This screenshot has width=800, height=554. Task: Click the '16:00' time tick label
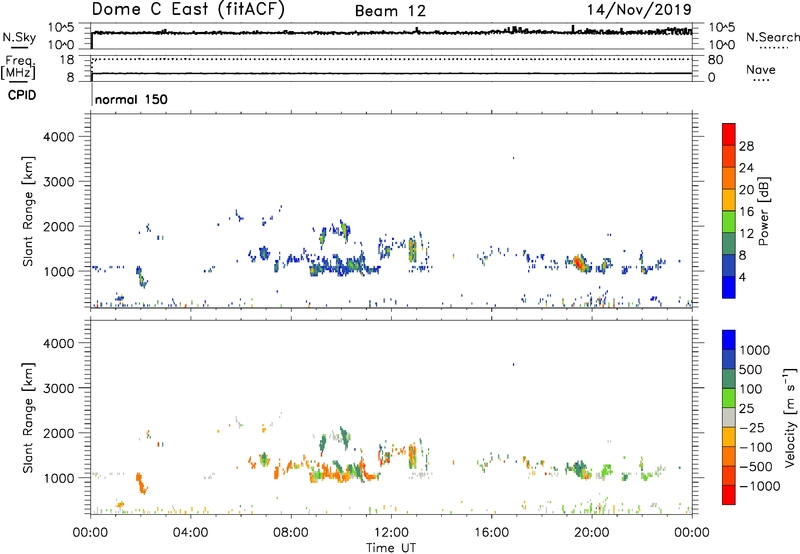tap(491, 533)
